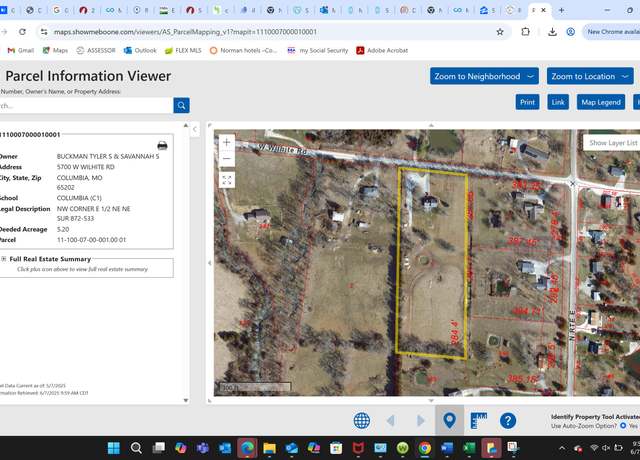The height and width of the screenshot is (460, 640).
Task: Open the measure ruler tool
Action: (x=478, y=420)
